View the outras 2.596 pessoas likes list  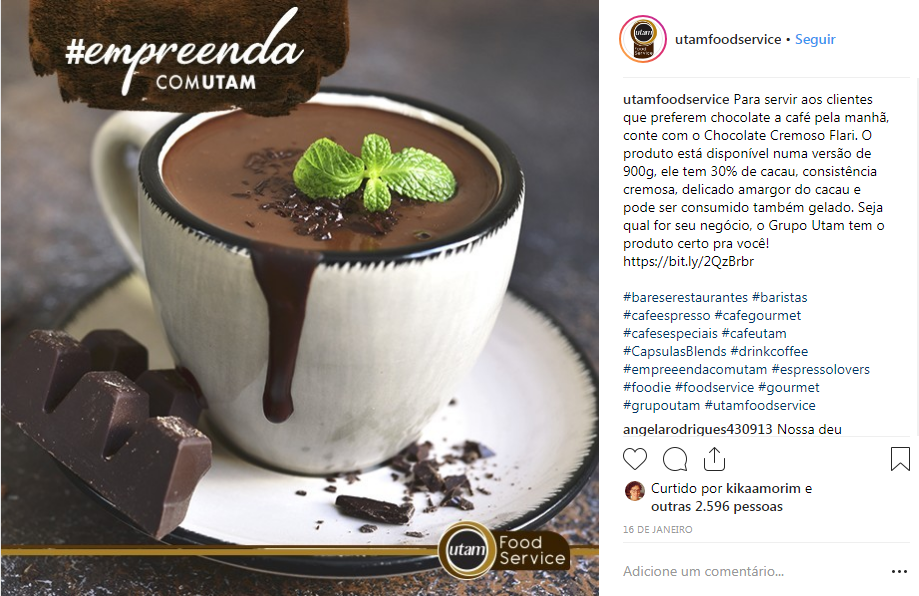point(717,506)
